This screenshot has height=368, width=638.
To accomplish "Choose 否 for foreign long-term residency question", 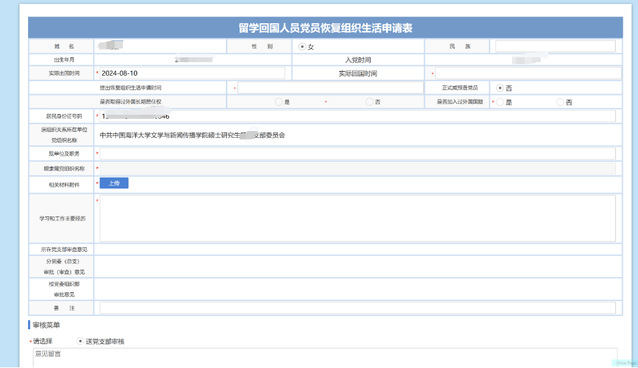I will click(x=369, y=102).
